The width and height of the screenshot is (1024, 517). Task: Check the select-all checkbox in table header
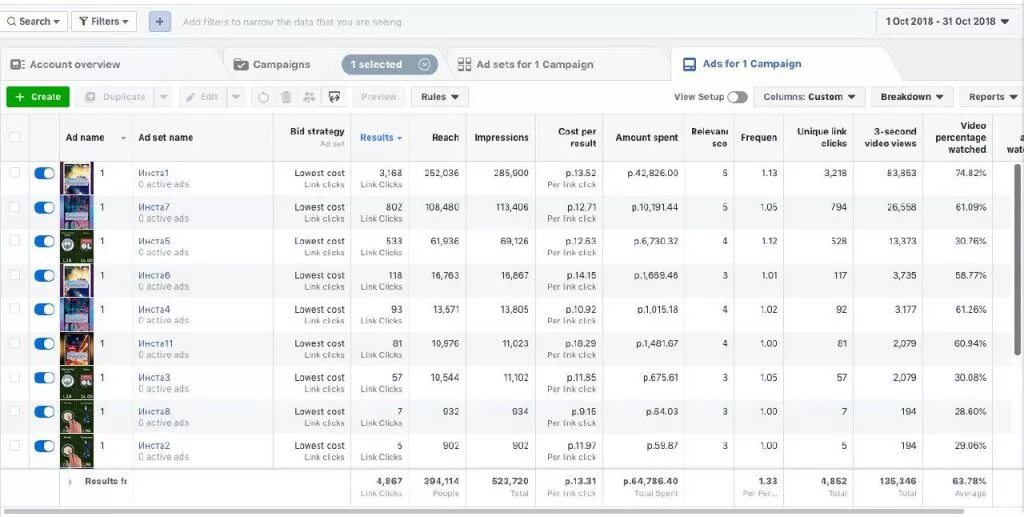click(14, 137)
